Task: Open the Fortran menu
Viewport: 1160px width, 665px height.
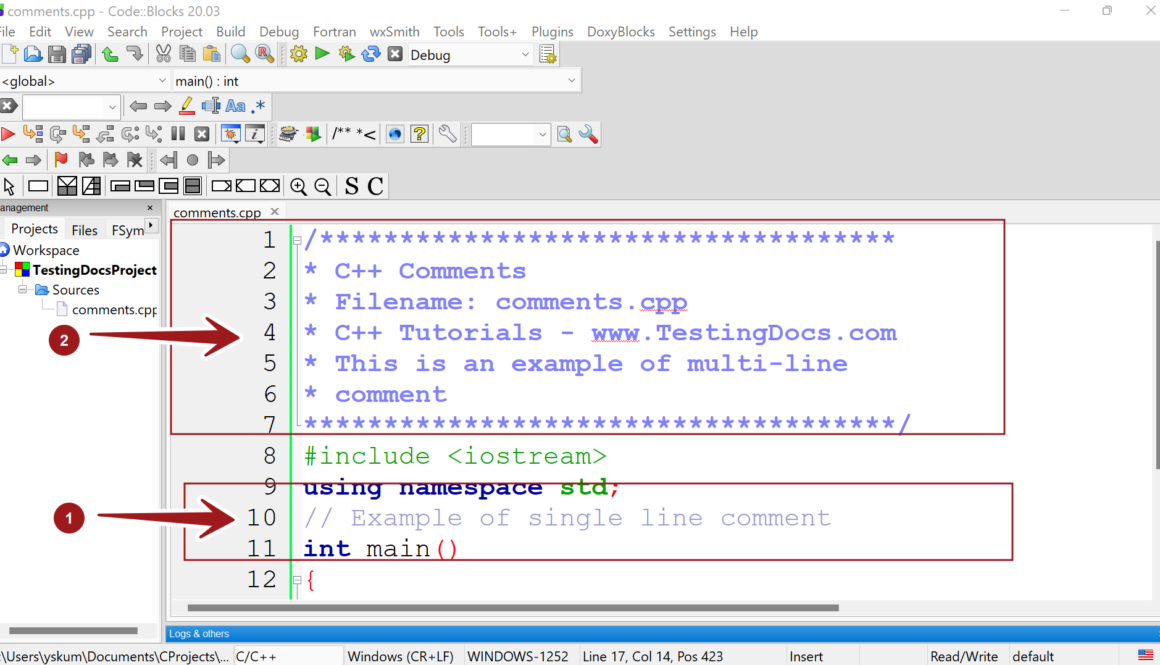Action: [x=334, y=31]
